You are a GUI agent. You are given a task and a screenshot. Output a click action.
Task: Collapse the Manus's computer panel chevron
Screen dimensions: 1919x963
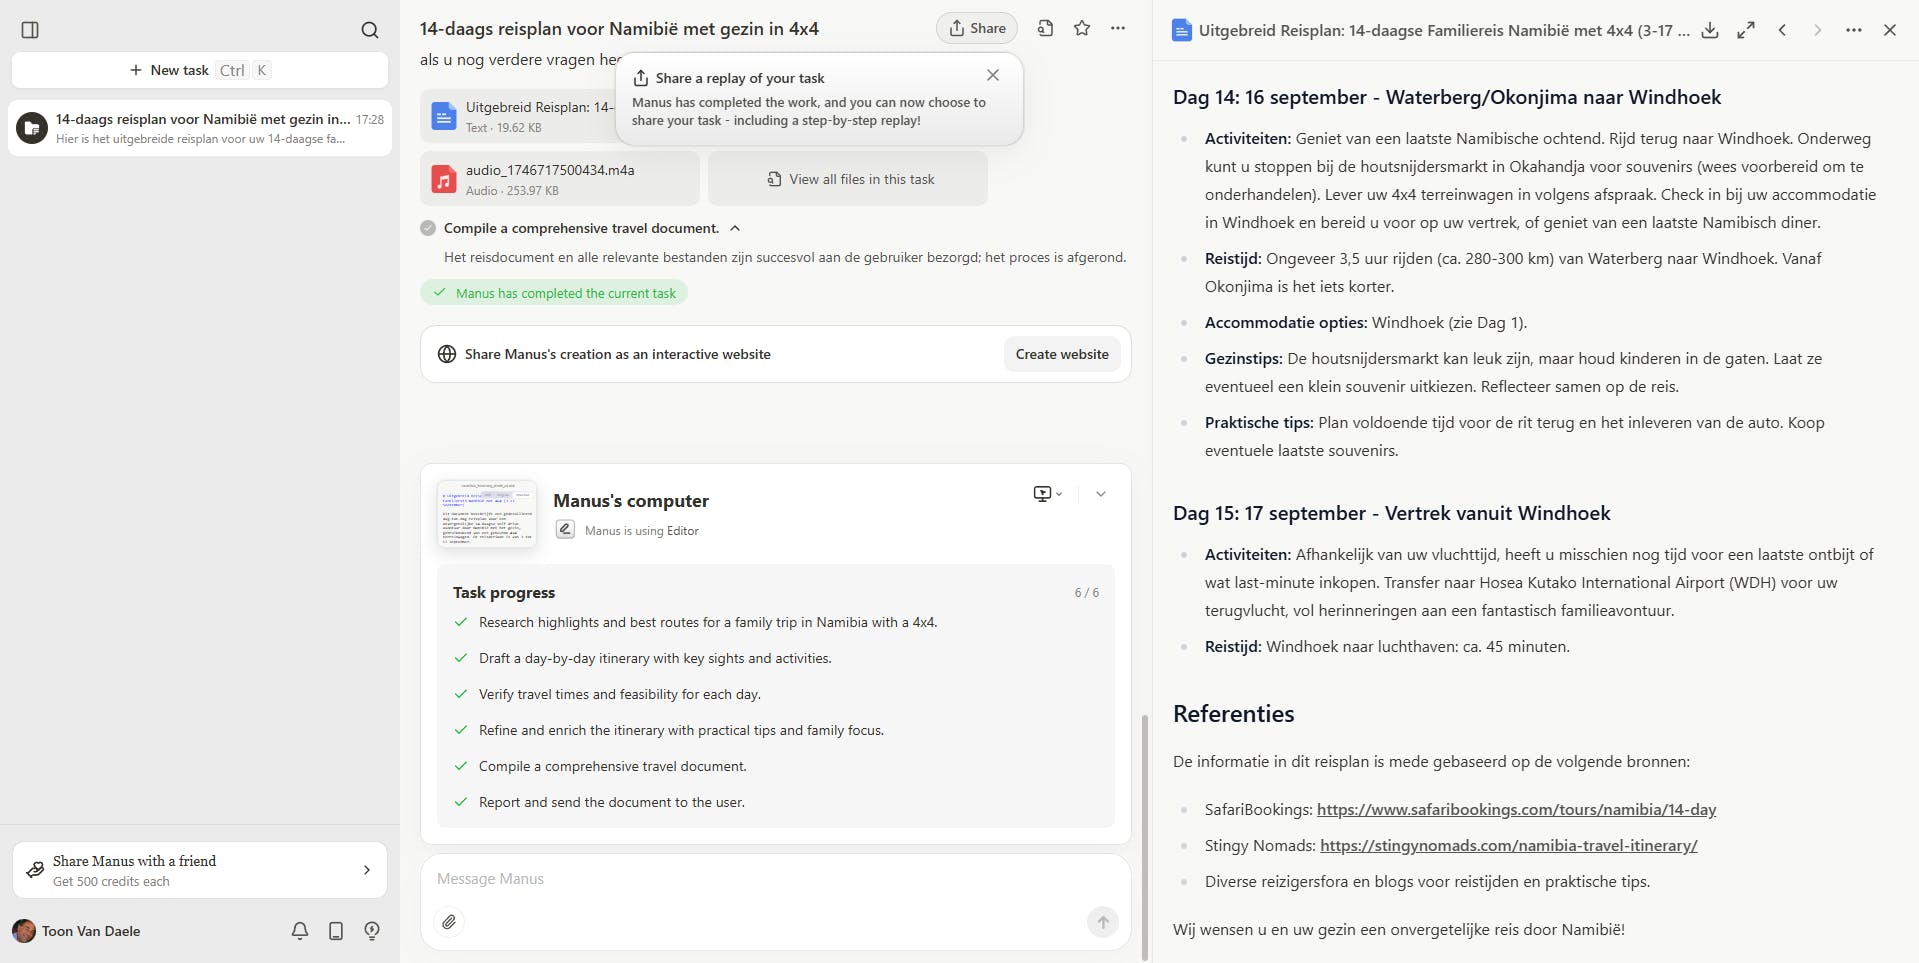pyautogui.click(x=1101, y=494)
